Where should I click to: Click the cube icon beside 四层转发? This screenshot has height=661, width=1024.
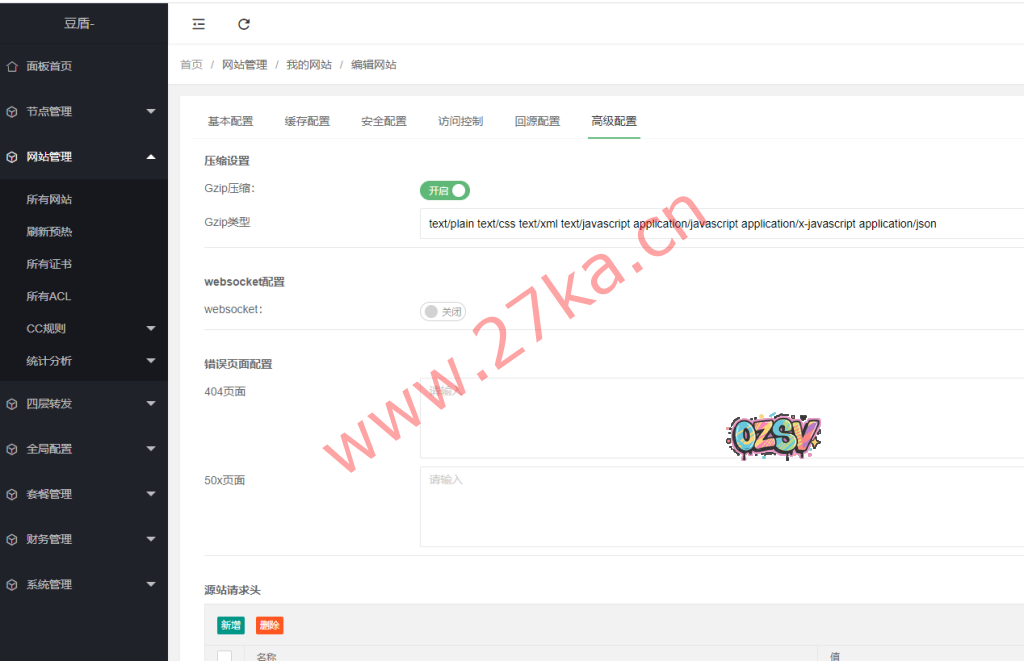[x=12, y=404]
